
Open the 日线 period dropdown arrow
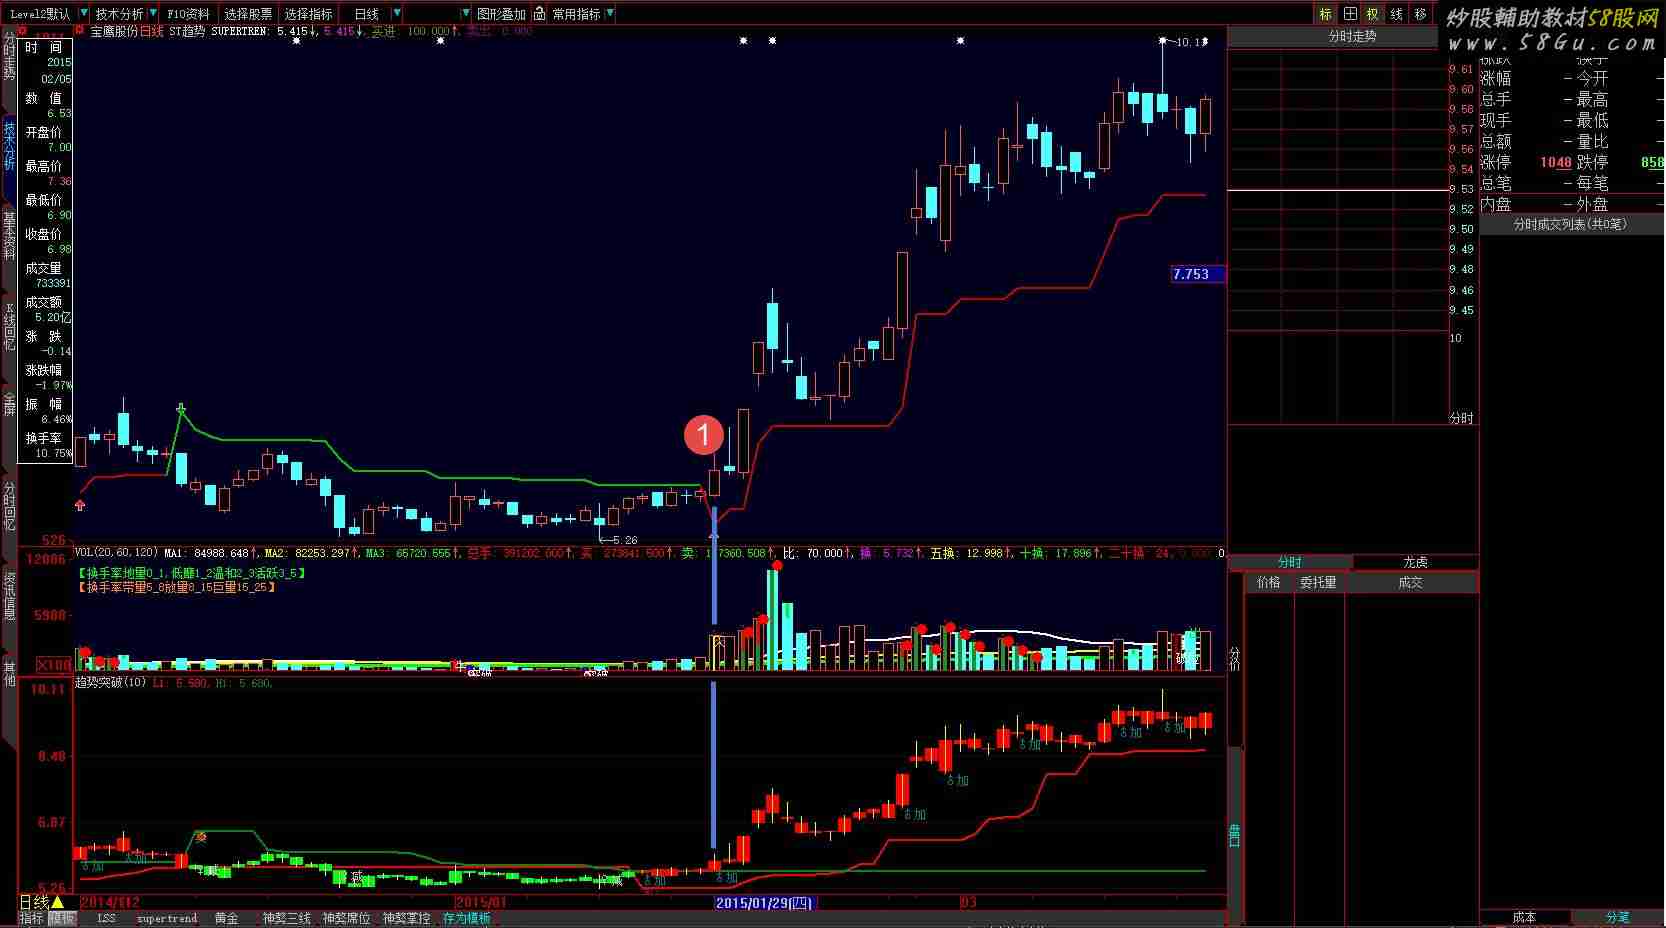coord(397,14)
